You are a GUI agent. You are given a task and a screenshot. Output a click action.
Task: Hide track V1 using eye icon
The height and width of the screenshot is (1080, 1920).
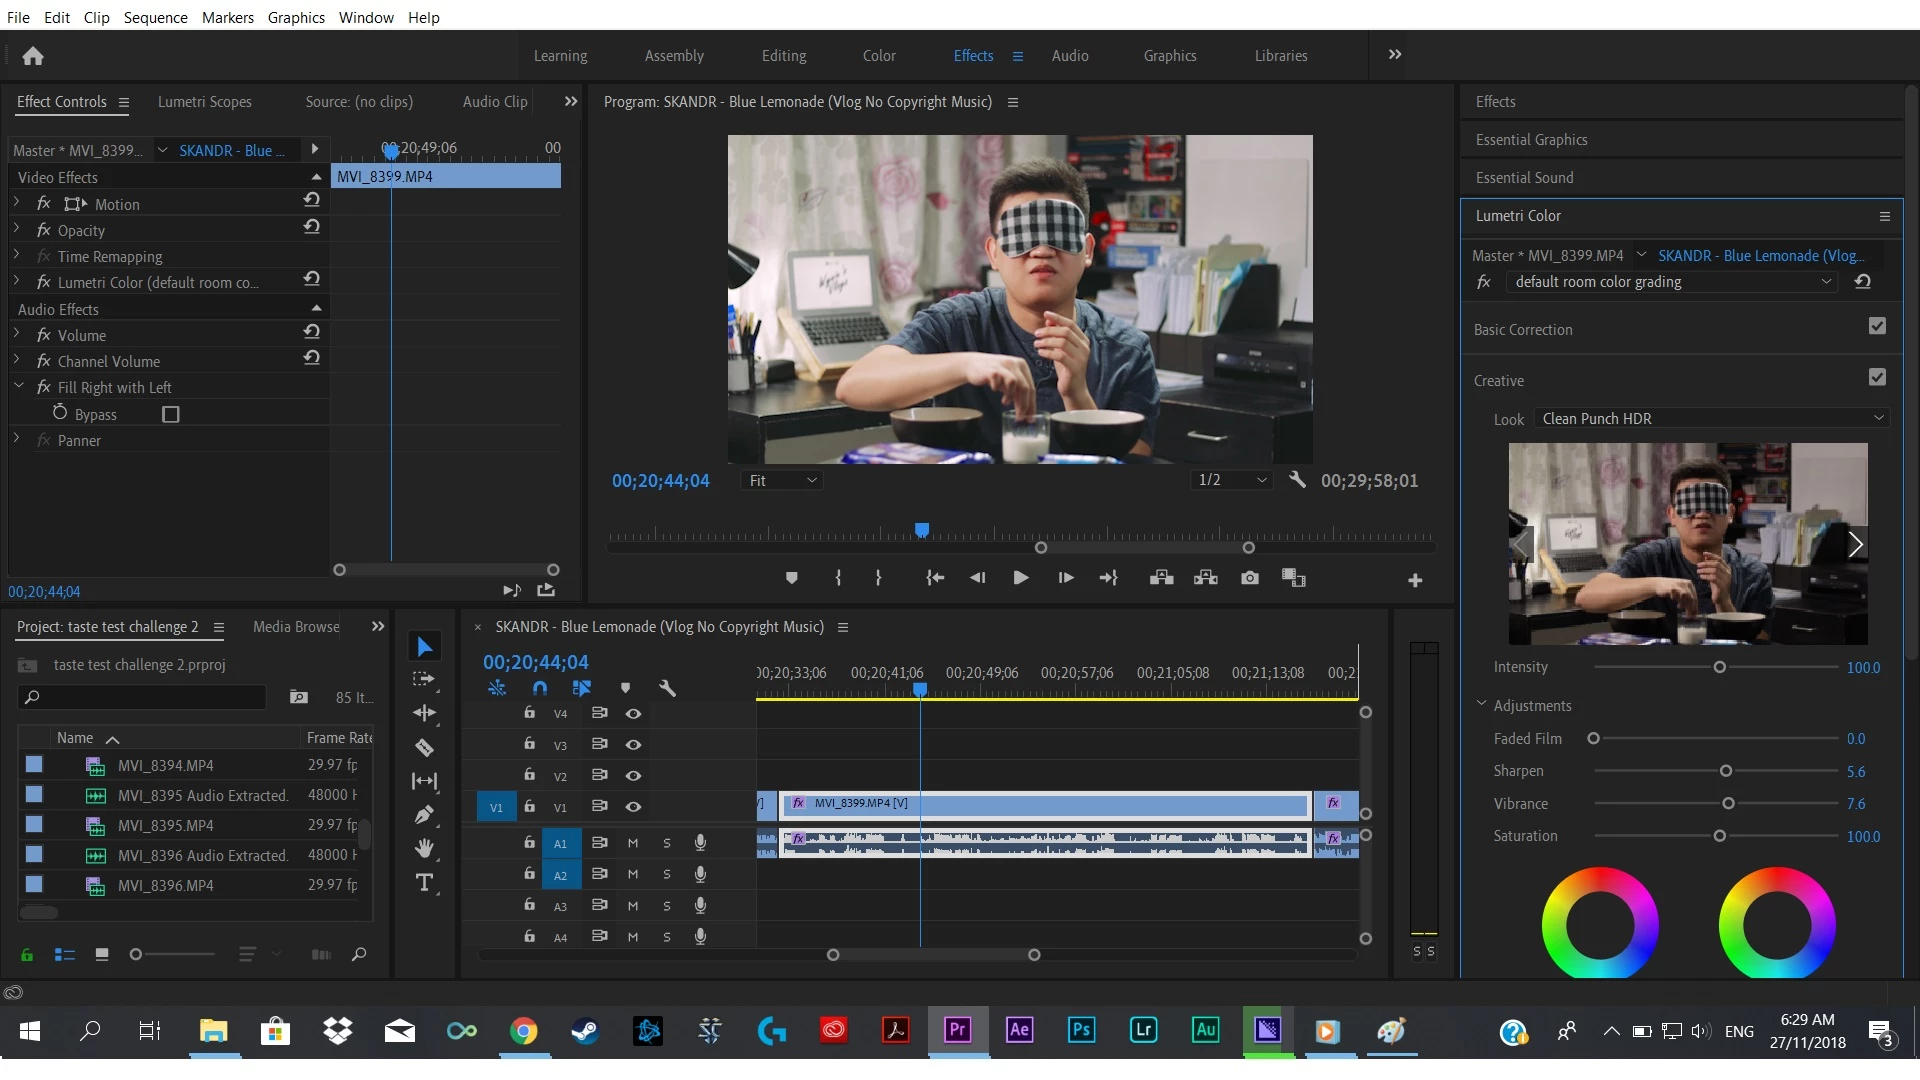[x=633, y=806]
